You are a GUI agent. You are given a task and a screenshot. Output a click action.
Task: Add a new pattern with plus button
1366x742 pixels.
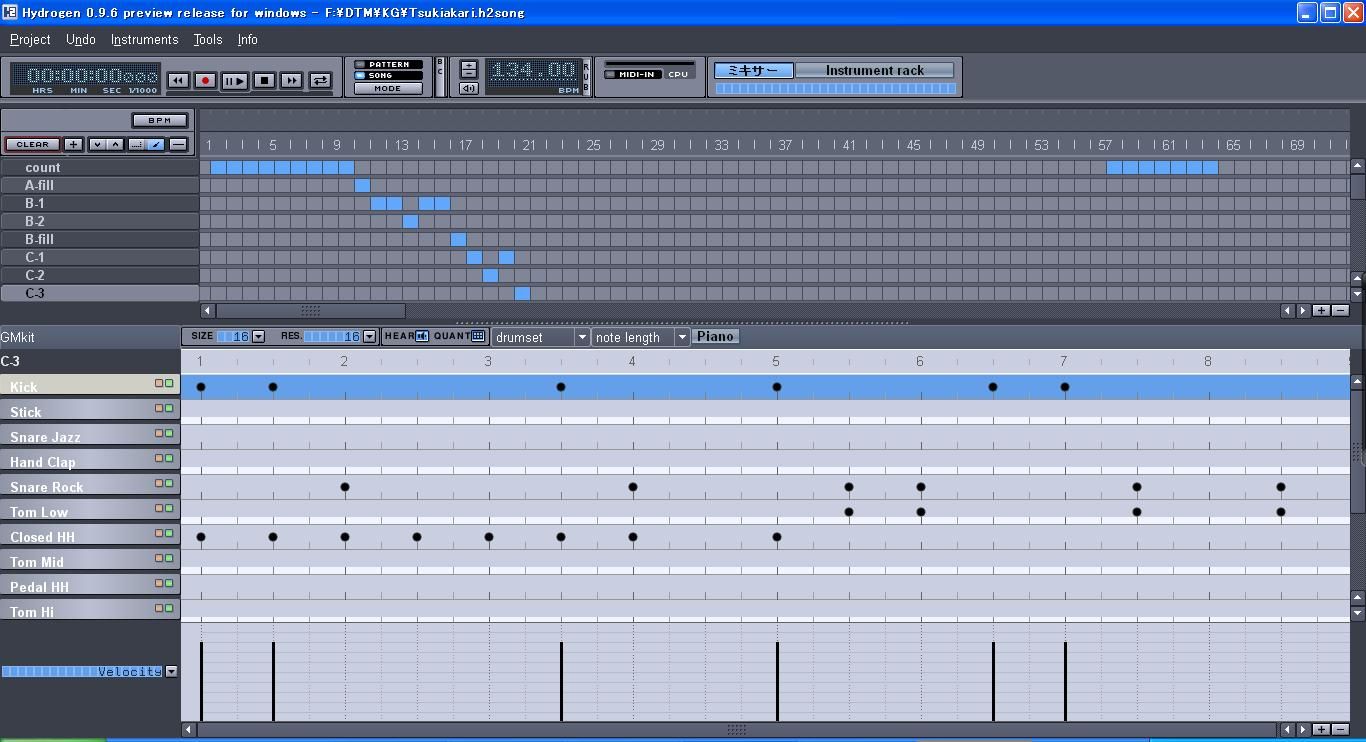pos(73,144)
